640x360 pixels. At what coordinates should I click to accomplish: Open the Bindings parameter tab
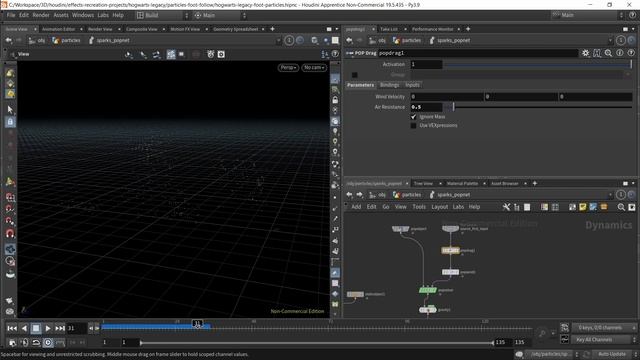(389, 85)
